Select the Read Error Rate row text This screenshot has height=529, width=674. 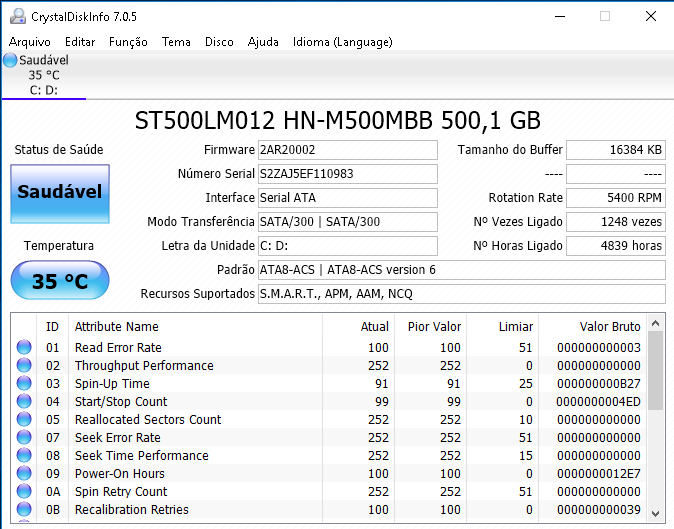(x=118, y=347)
